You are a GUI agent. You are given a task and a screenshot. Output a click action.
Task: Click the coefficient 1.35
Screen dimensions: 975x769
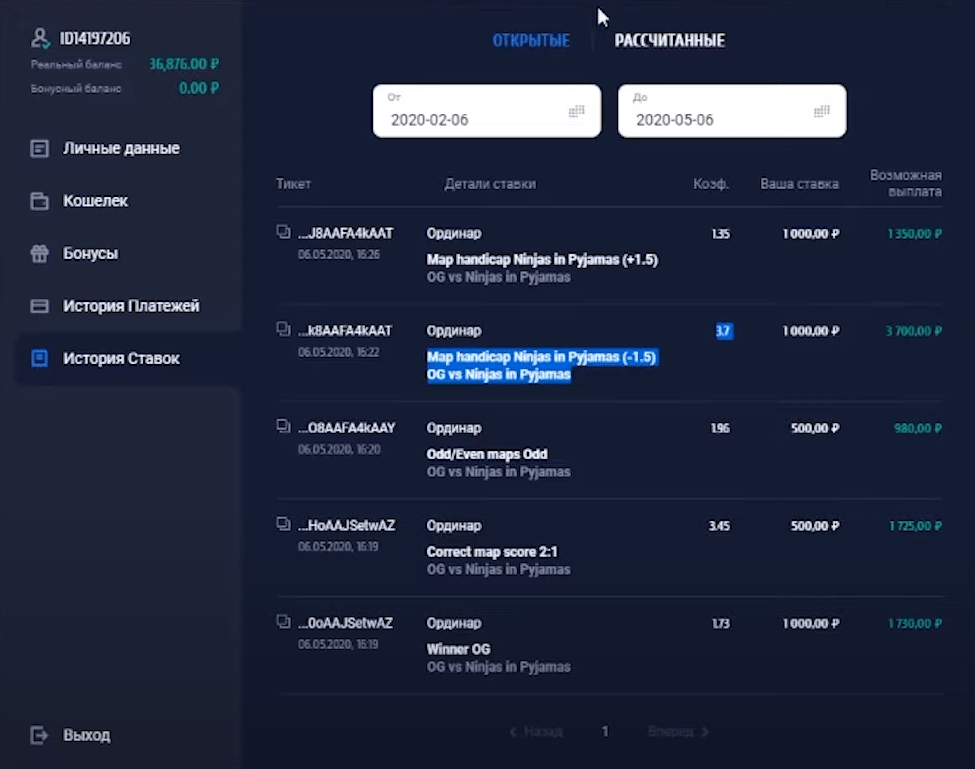tap(721, 234)
